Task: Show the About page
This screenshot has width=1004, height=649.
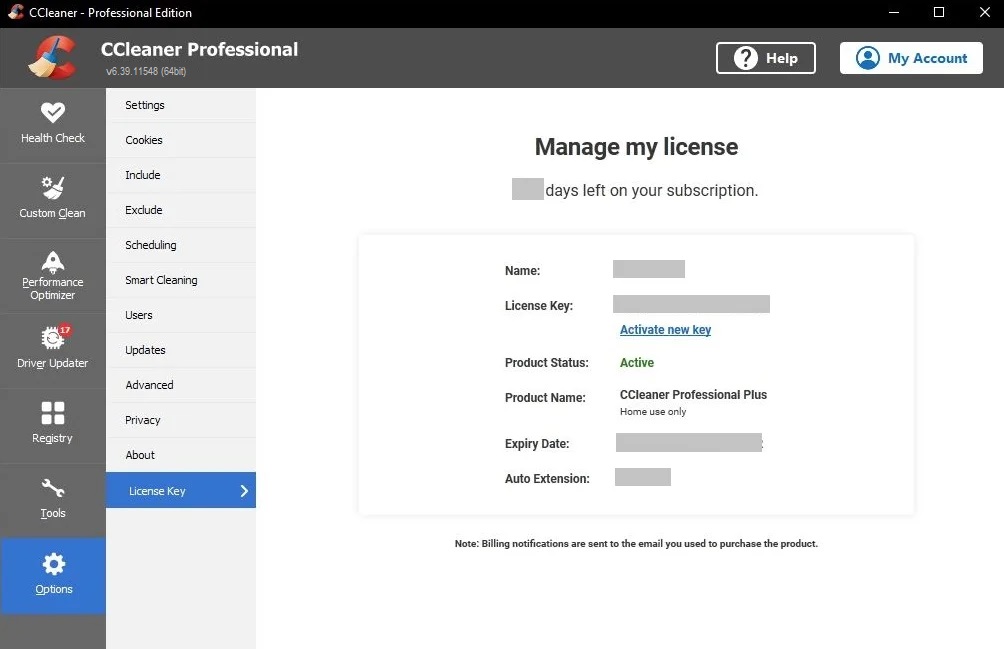Action: coord(181,455)
